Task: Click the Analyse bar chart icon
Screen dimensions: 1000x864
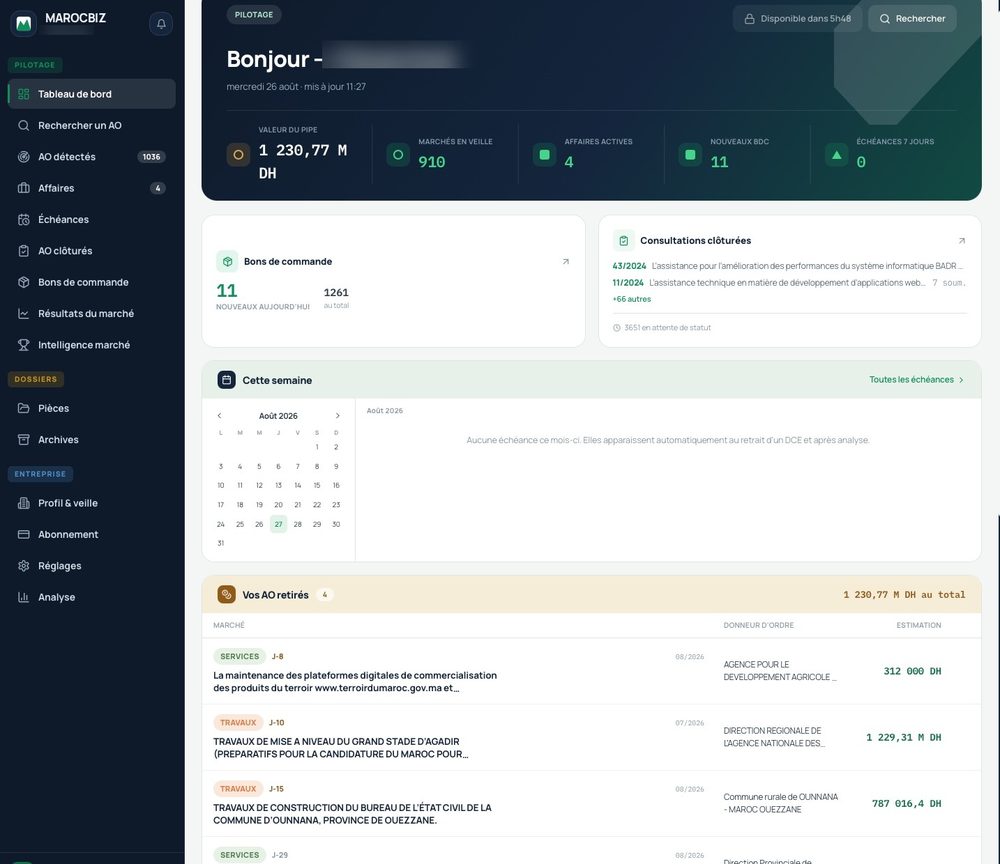Action: click(24, 597)
